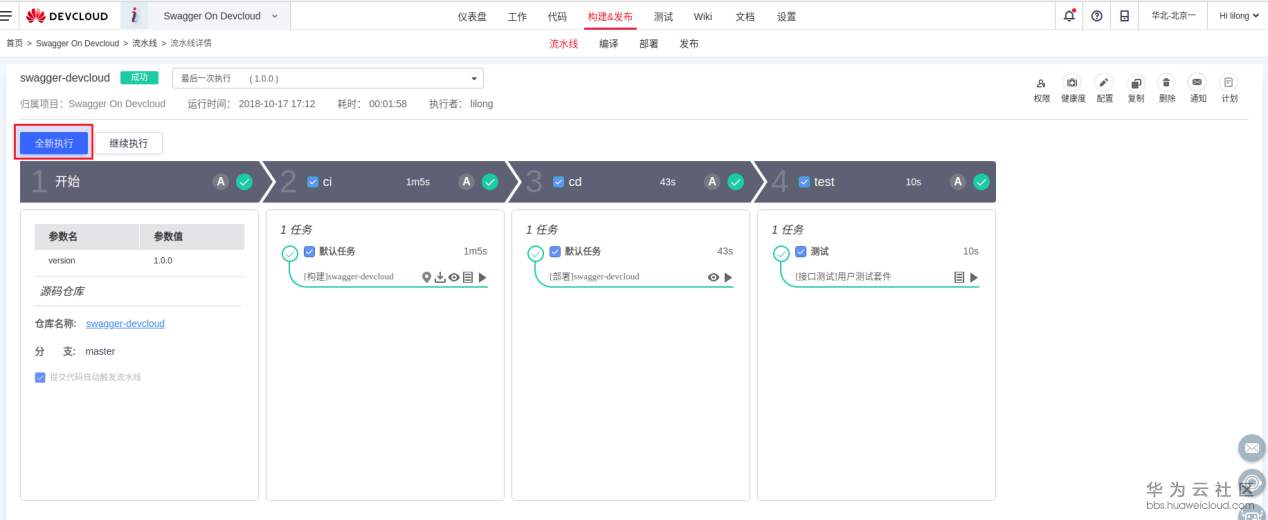Viewport: 1268px width, 520px height.
Task: Open the 设置 menu
Action: pyautogui.click(x=787, y=17)
